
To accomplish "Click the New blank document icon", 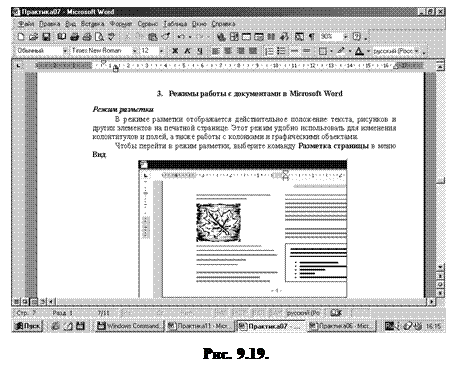I will tap(21, 37).
